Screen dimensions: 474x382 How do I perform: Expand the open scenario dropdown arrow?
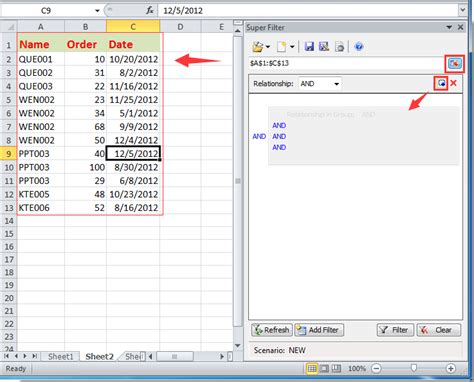click(268, 47)
